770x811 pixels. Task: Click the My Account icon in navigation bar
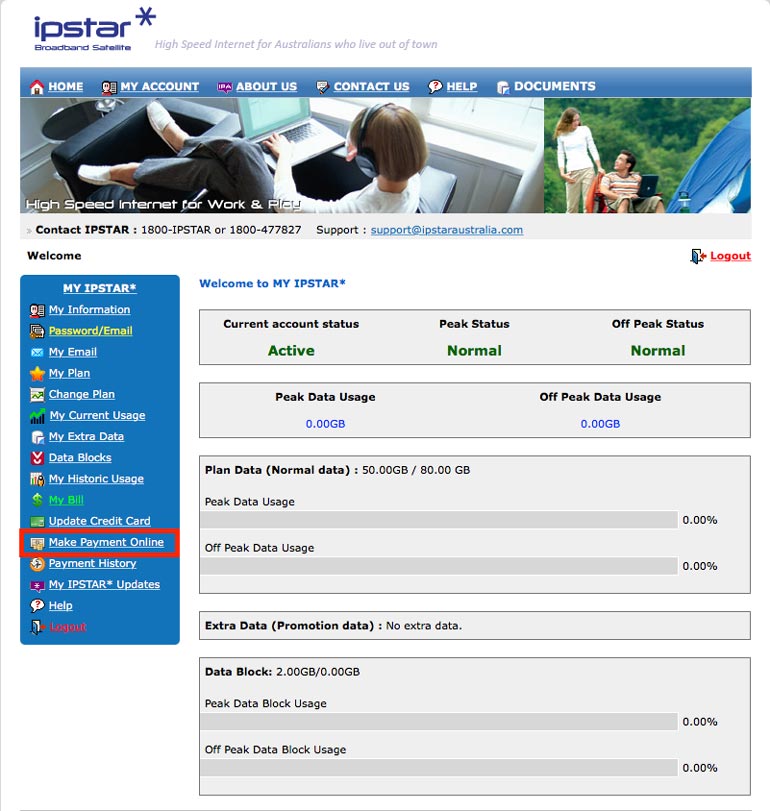pos(109,87)
